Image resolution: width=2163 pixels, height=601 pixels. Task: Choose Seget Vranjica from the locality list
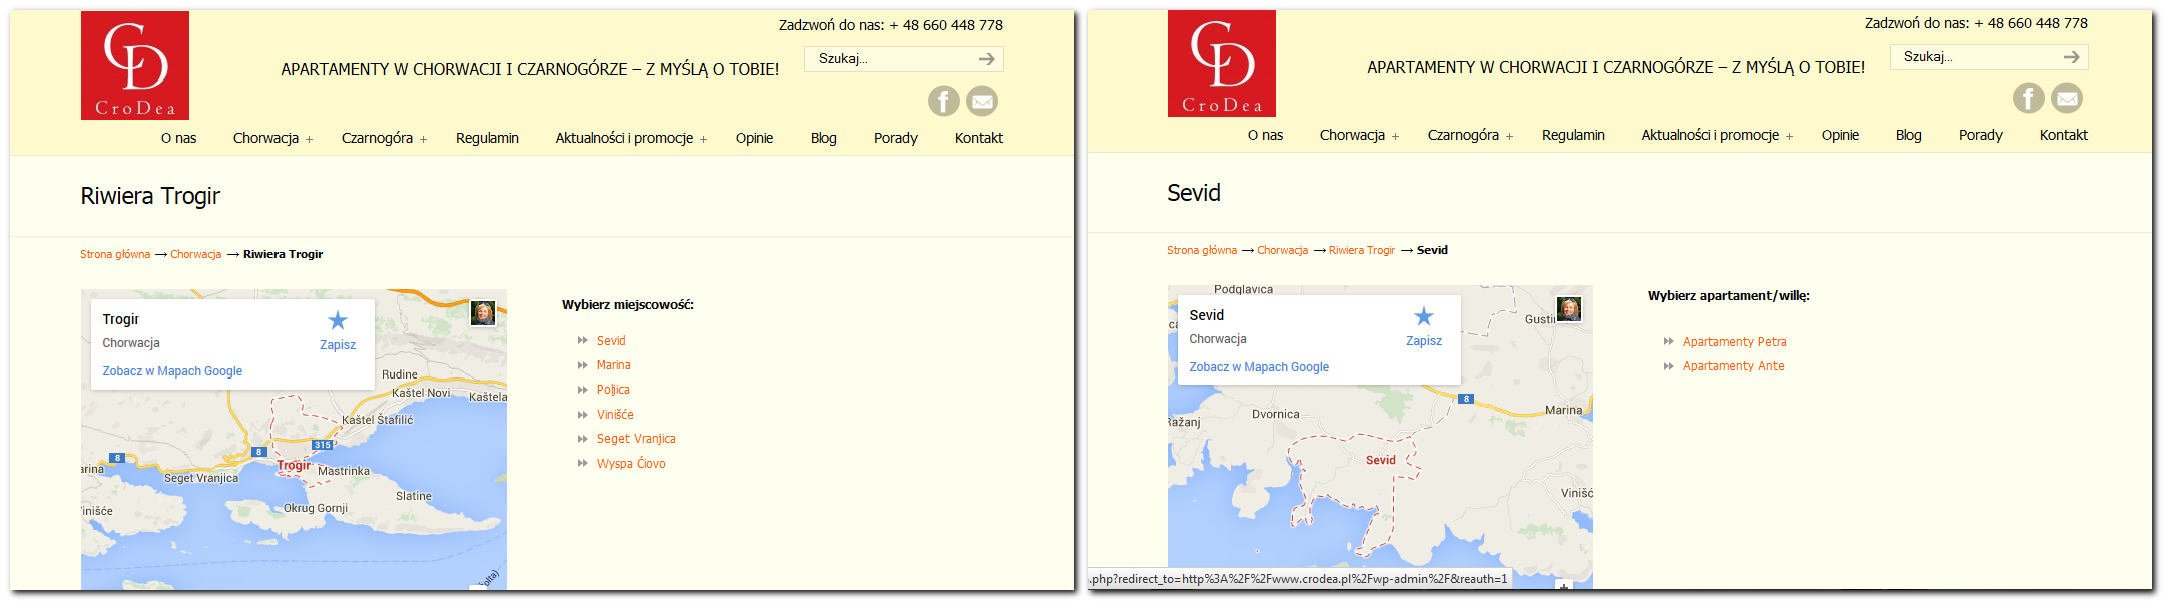pos(636,439)
